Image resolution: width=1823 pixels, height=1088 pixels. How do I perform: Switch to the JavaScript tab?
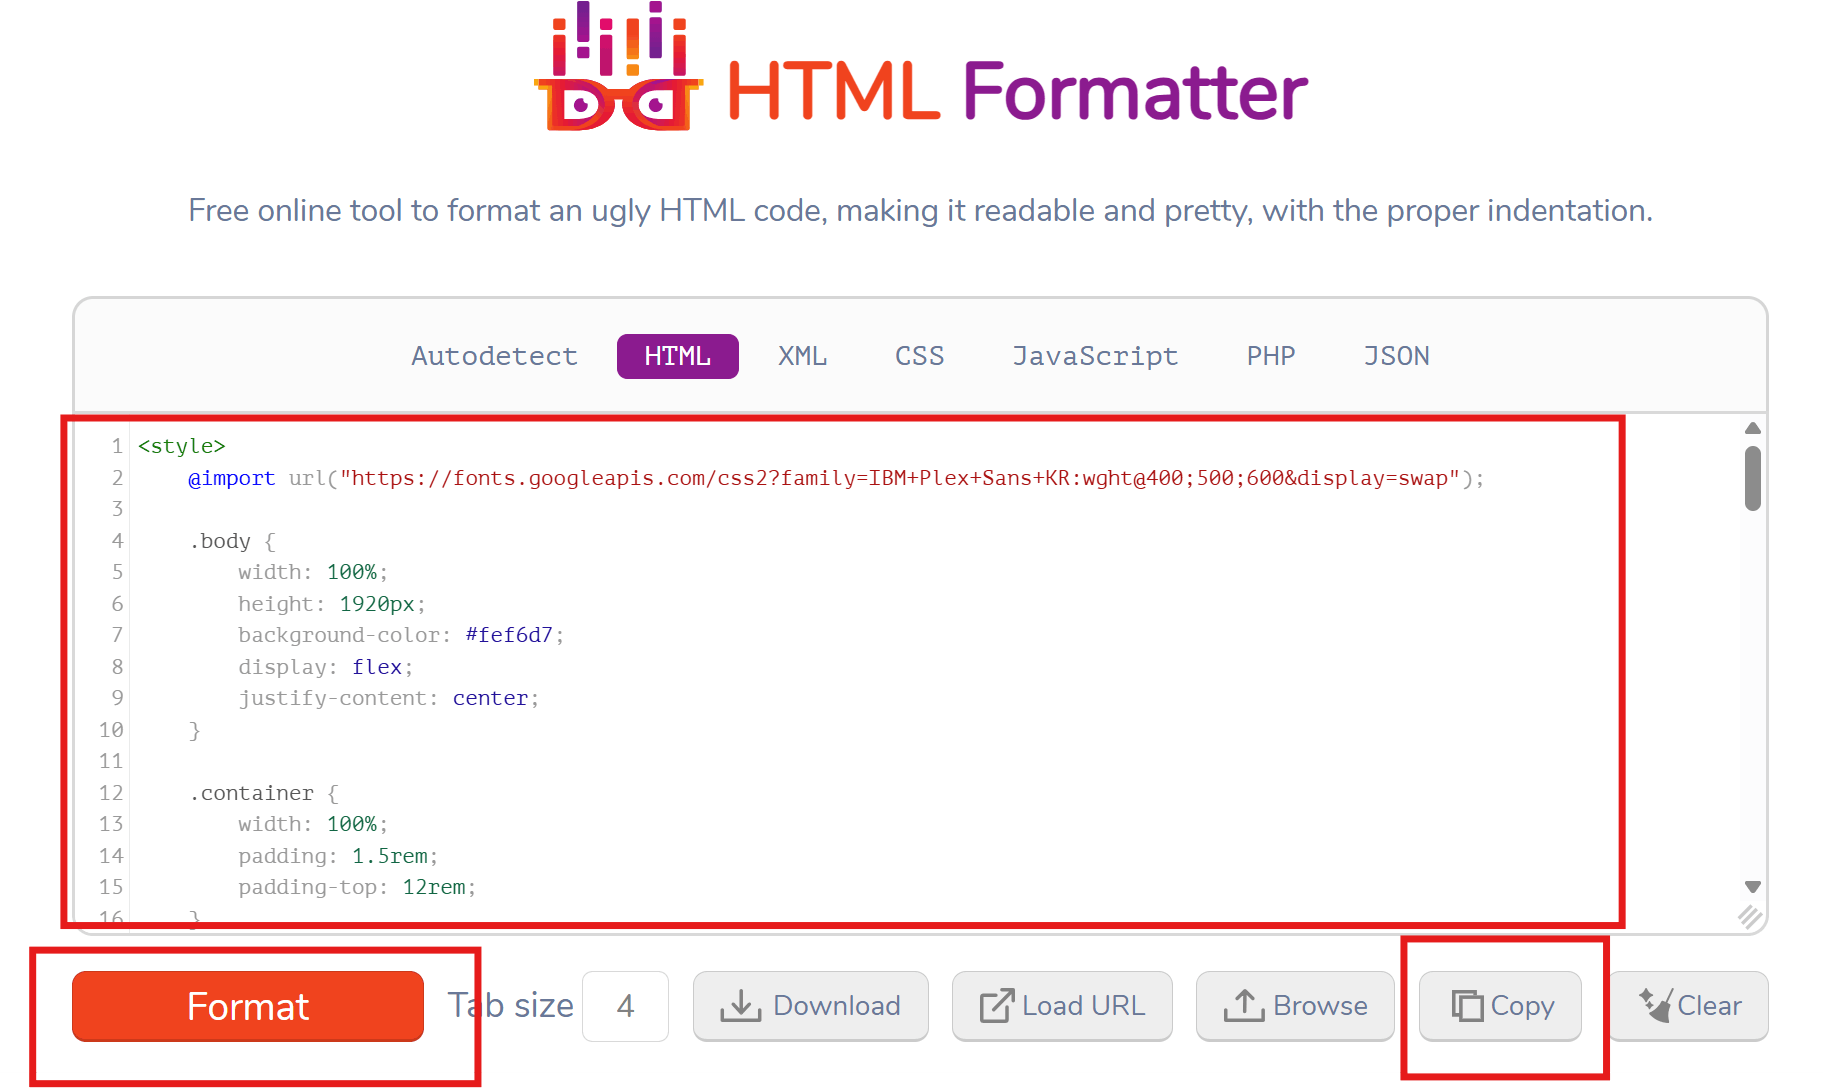pos(1095,356)
